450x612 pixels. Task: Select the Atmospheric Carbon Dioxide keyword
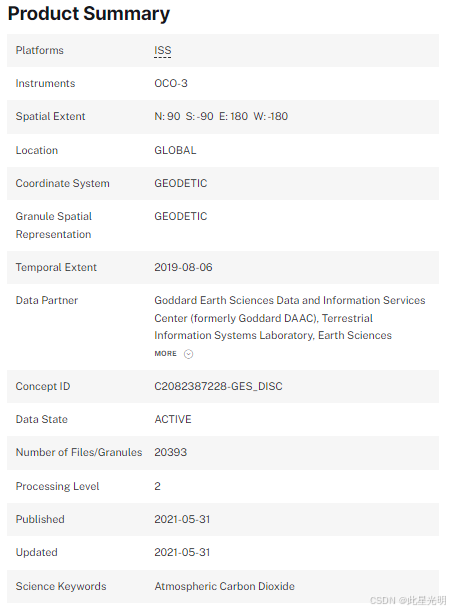pos(224,586)
